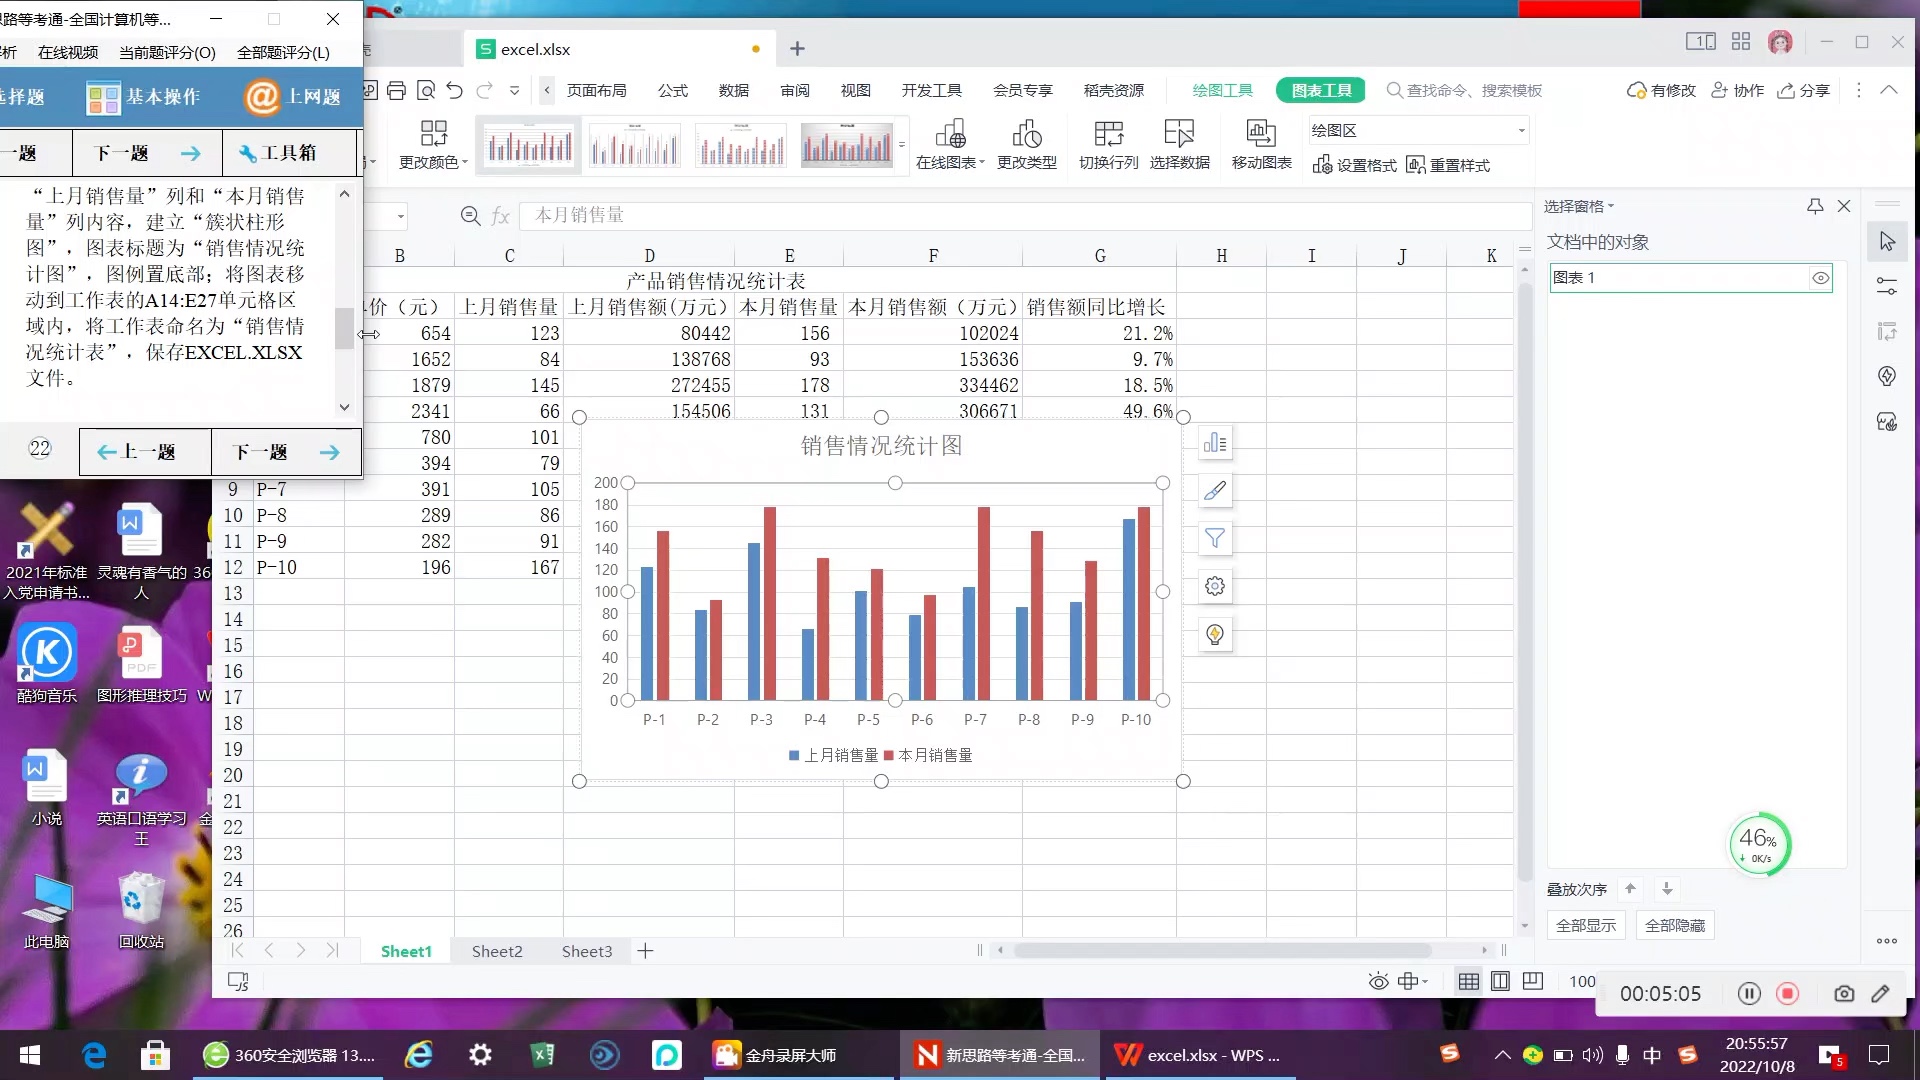Switch to page break preview in status bar
Viewport: 1920px width, 1080px height.
[x=1500, y=982]
